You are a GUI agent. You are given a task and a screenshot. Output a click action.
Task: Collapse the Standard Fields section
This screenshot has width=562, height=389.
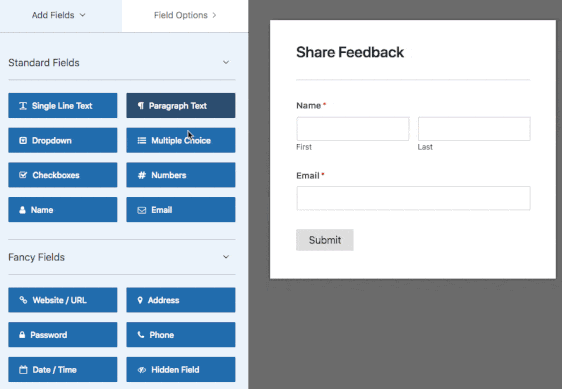pyautogui.click(x=226, y=62)
